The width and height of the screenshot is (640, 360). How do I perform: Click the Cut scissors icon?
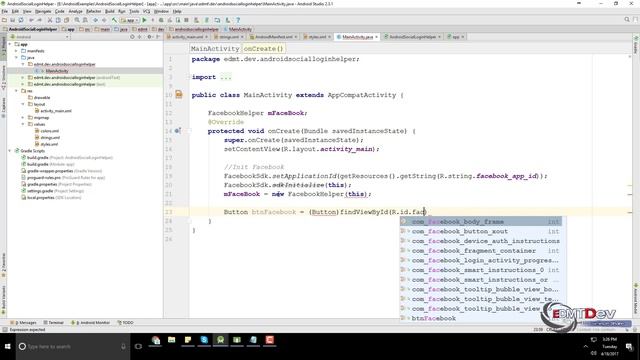tap(50, 20)
